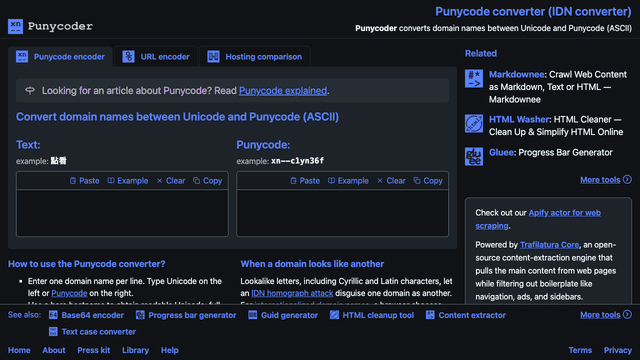The image size is (640, 360).
Task: Open More tools link in bottom bar
Action: tap(600, 315)
